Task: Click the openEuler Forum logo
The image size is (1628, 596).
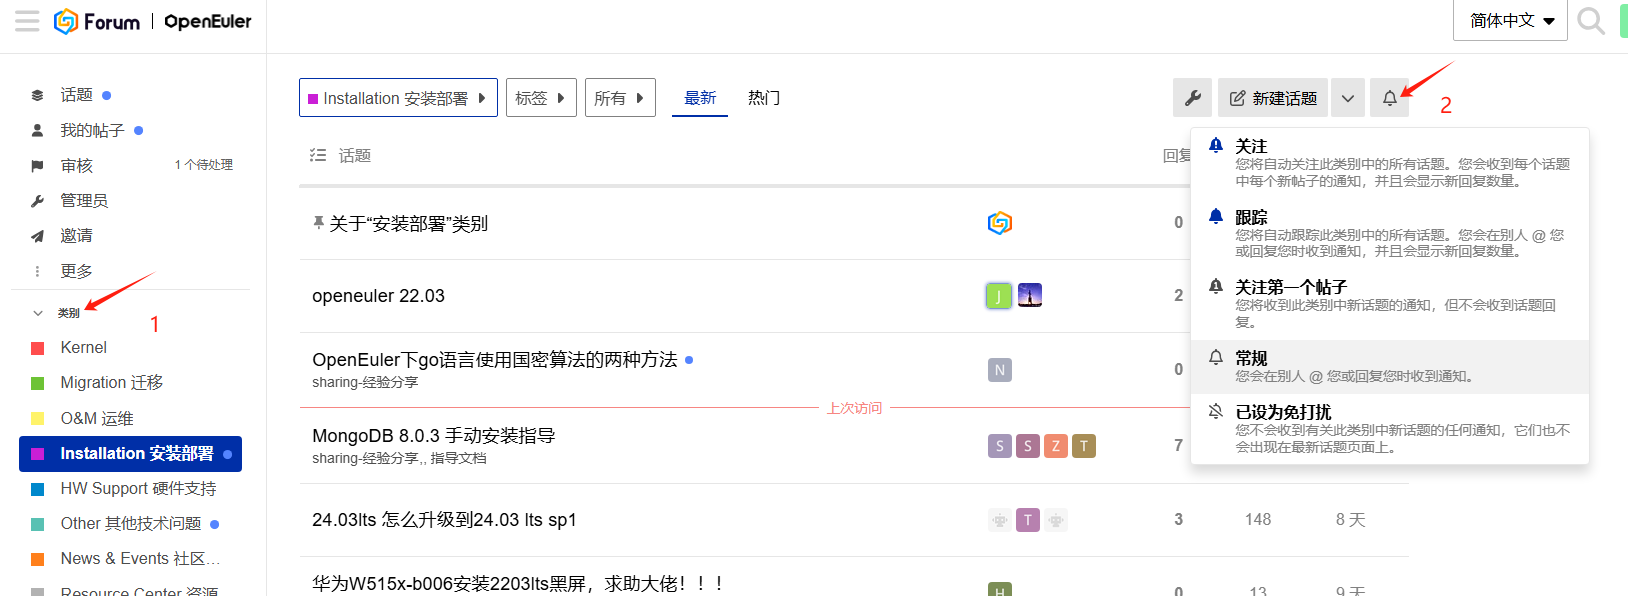Action: pyautogui.click(x=152, y=21)
